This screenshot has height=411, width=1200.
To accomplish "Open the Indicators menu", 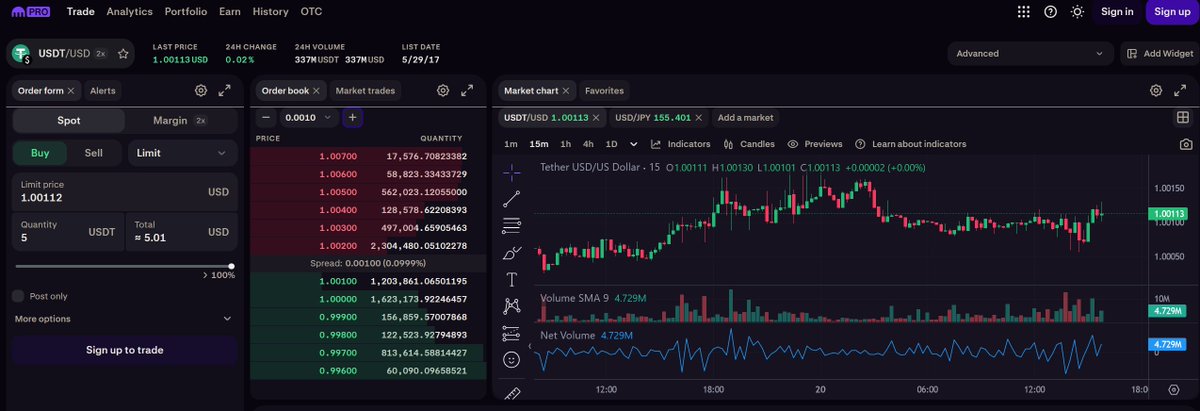I will (681, 144).
